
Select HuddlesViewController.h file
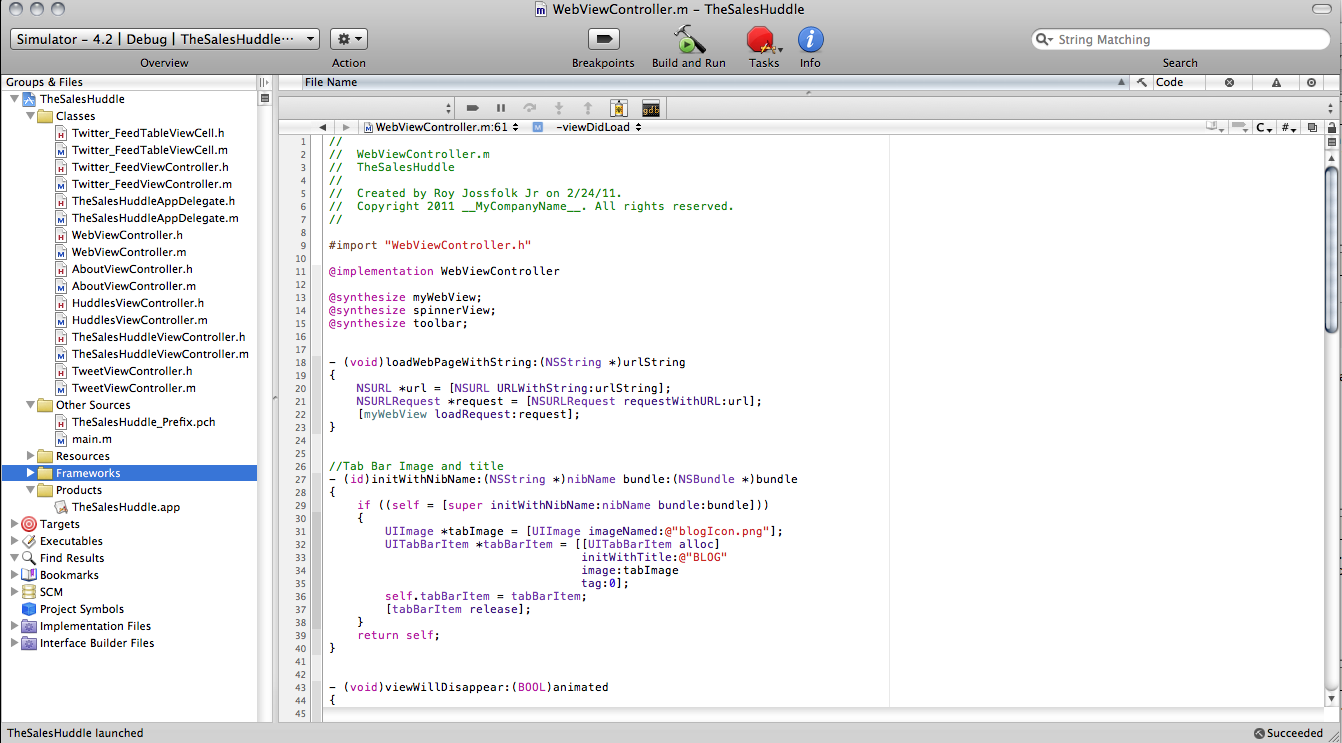pyautogui.click(x=138, y=303)
